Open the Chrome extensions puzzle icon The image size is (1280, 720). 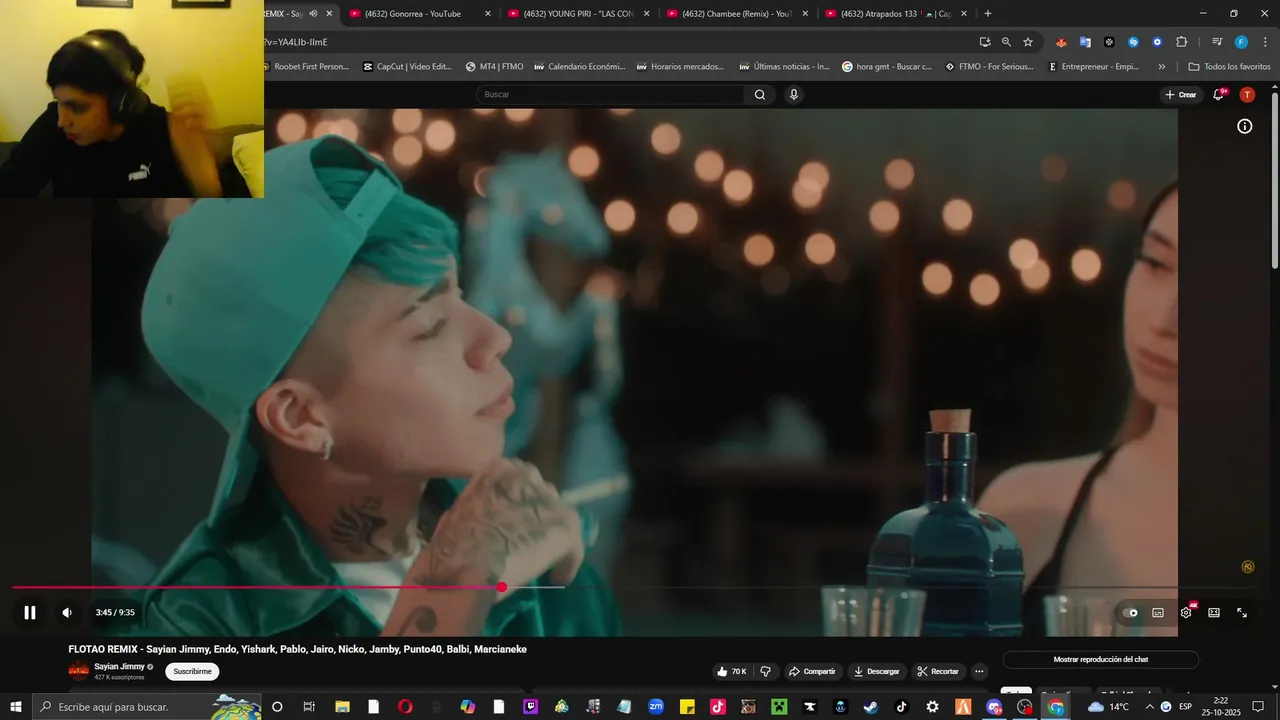coord(1181,42)
